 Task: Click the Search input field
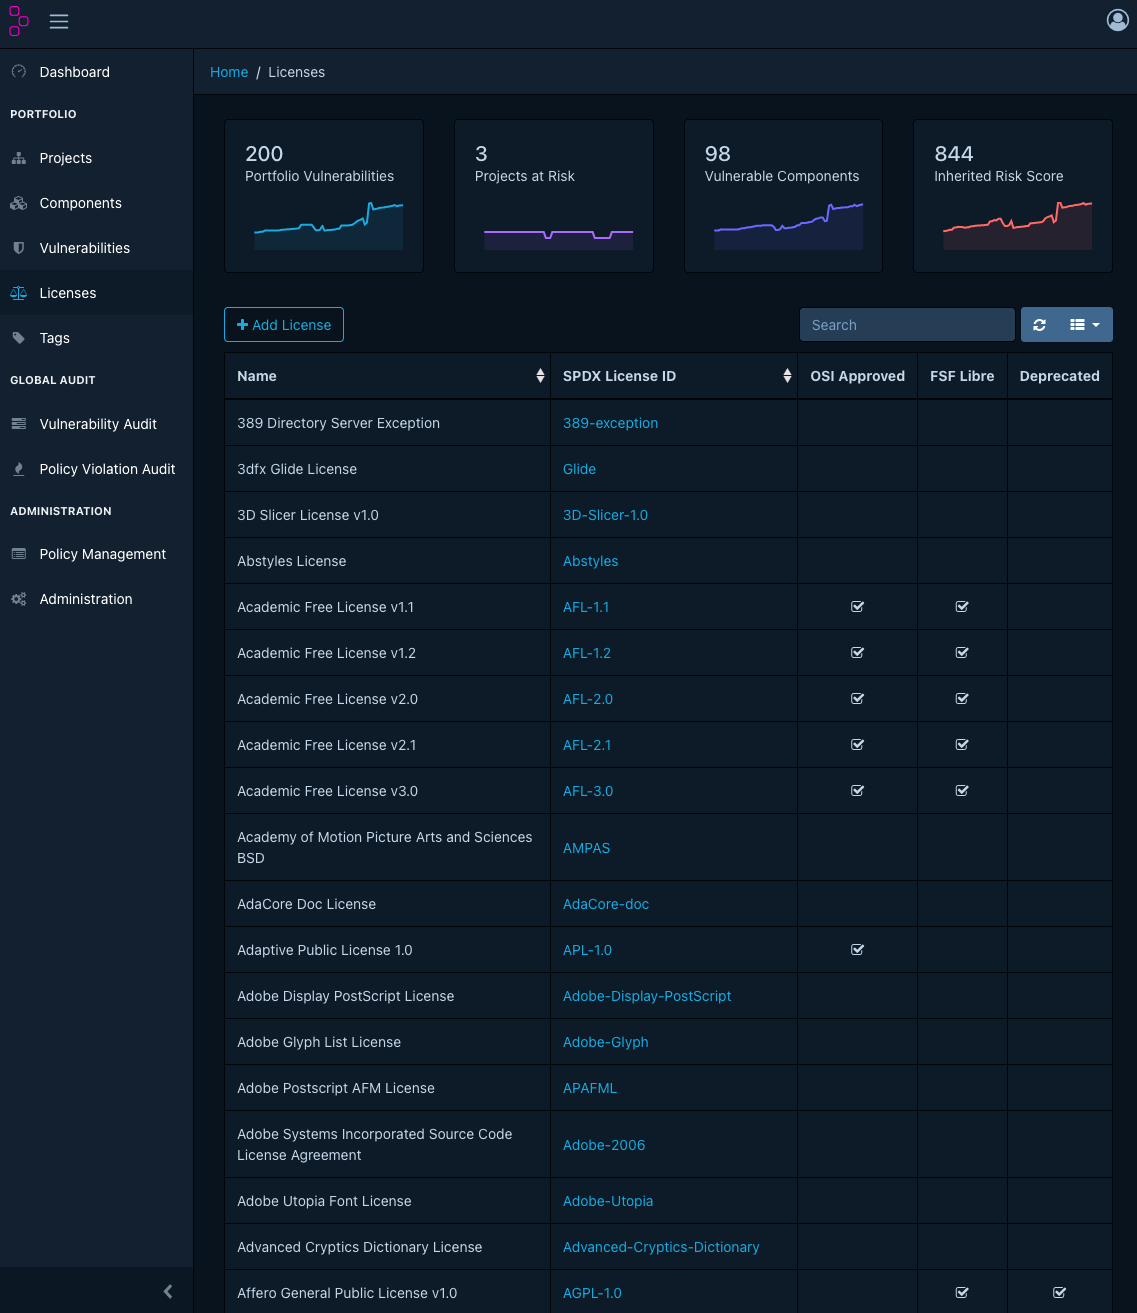coord(907,325)
